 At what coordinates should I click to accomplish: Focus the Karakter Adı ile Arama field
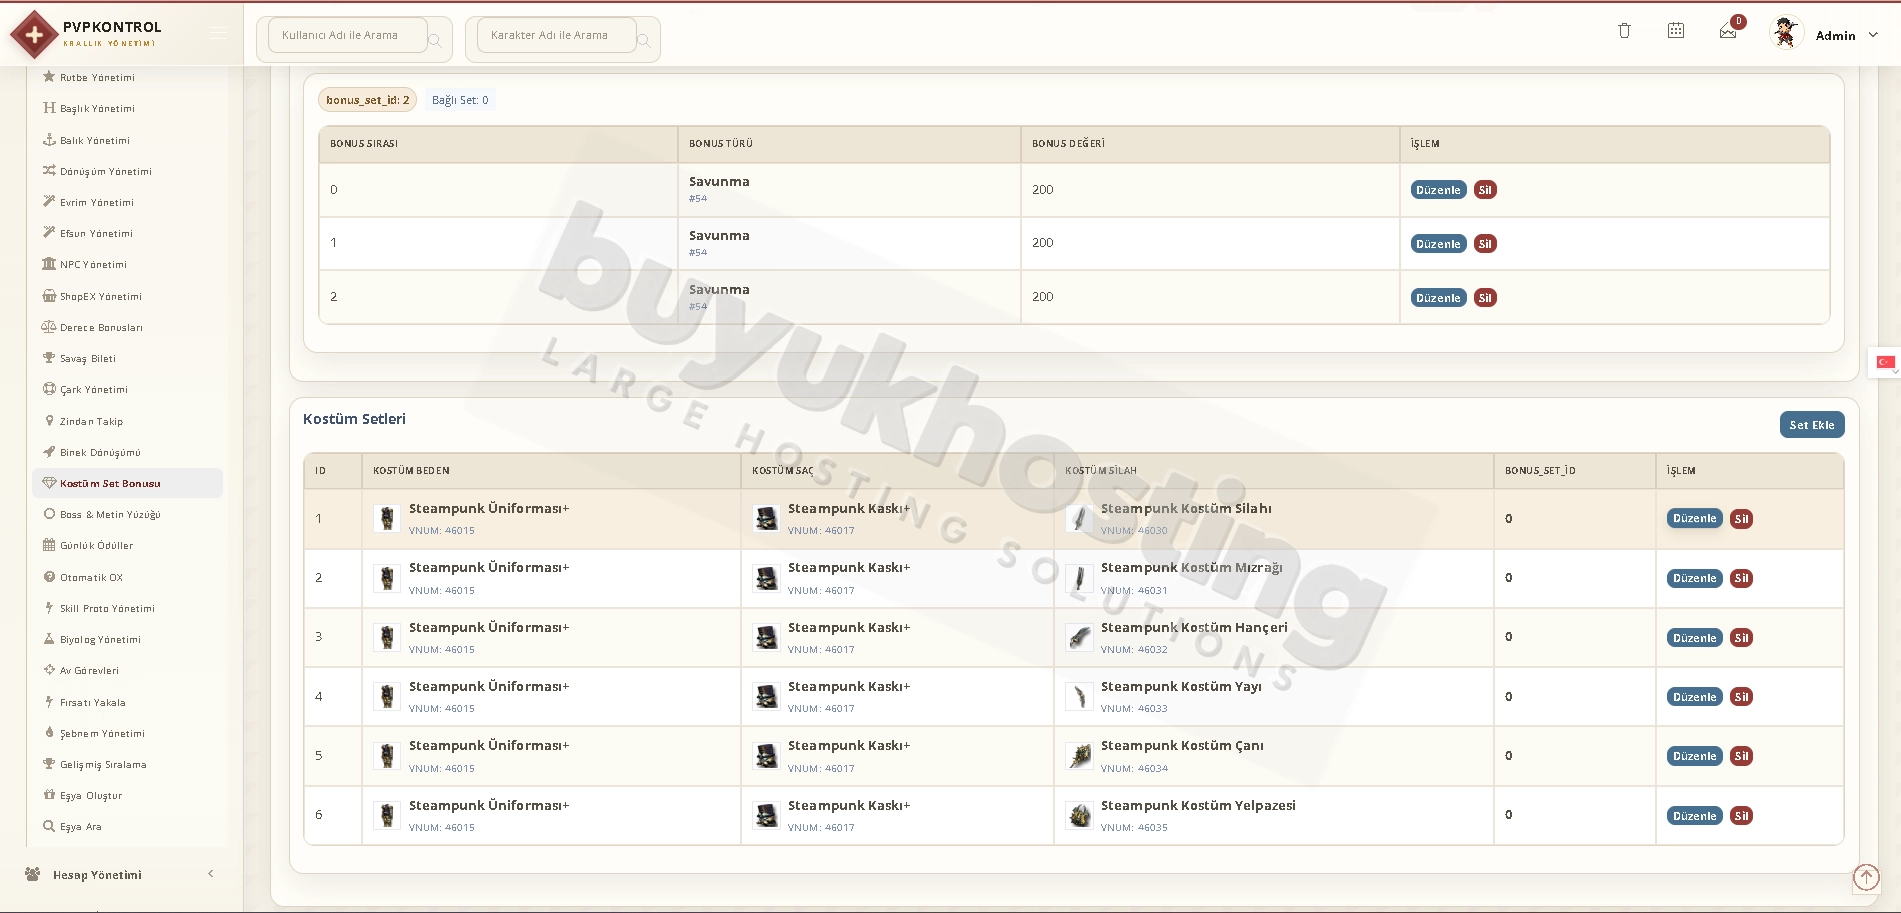point(557,35)
